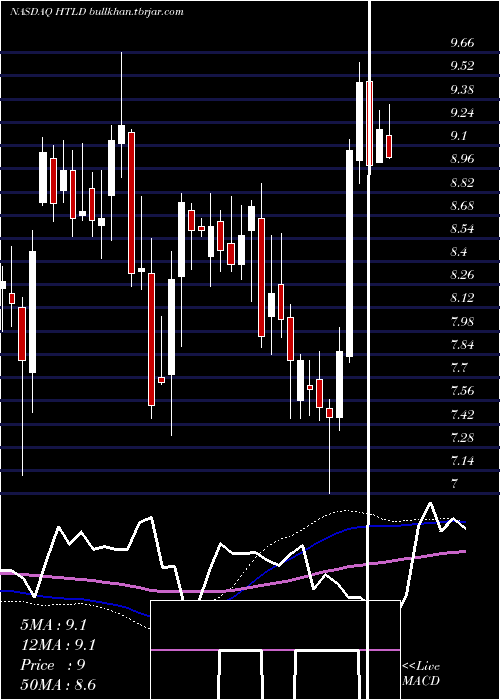
Task: Click the 9.24 price axis label
Action: pyautogui.click(x=462, y=112)
